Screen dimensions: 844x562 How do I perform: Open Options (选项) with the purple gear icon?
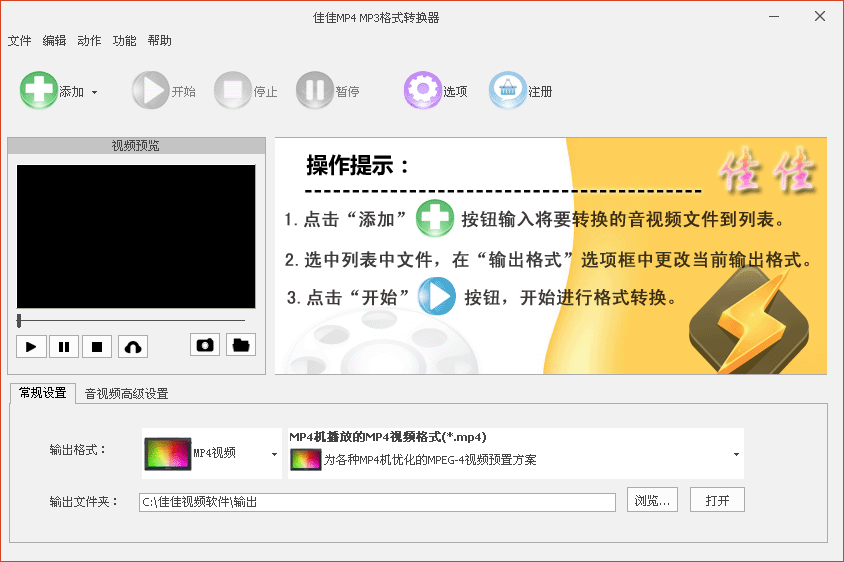pyautogui.click(x=422, y=91)
